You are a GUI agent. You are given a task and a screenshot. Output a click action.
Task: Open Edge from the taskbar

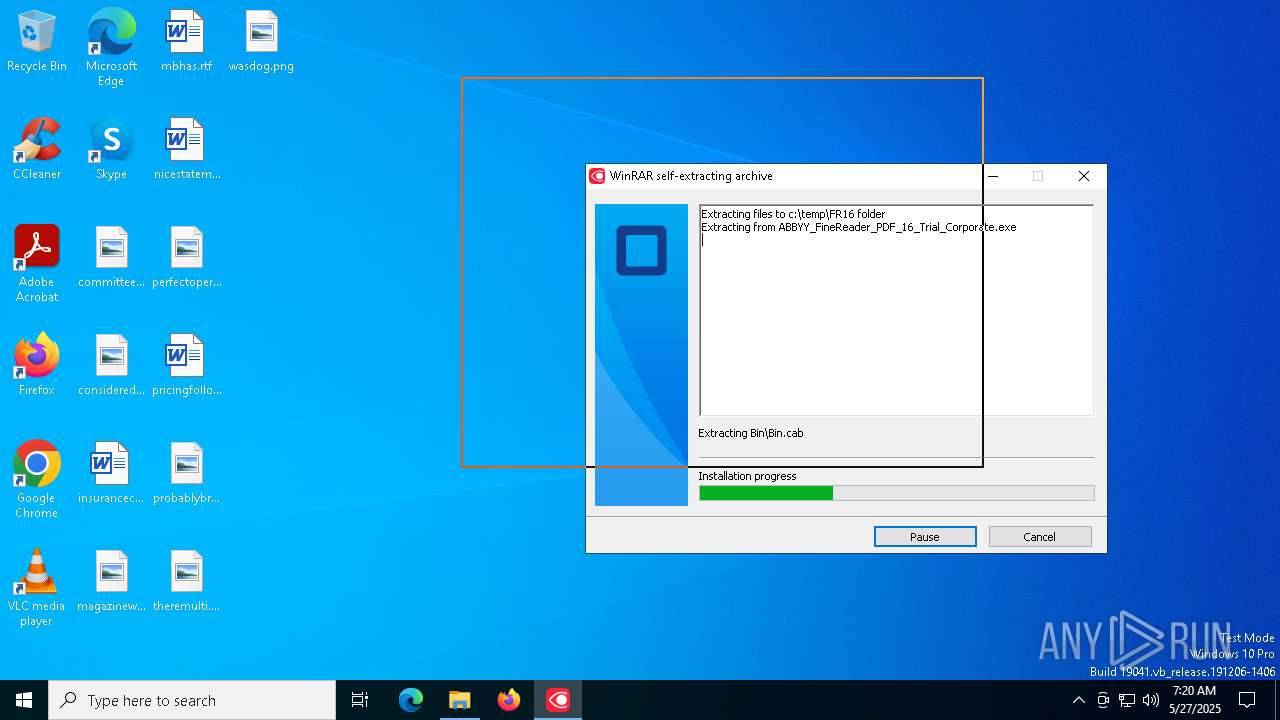tap(411, 700)
